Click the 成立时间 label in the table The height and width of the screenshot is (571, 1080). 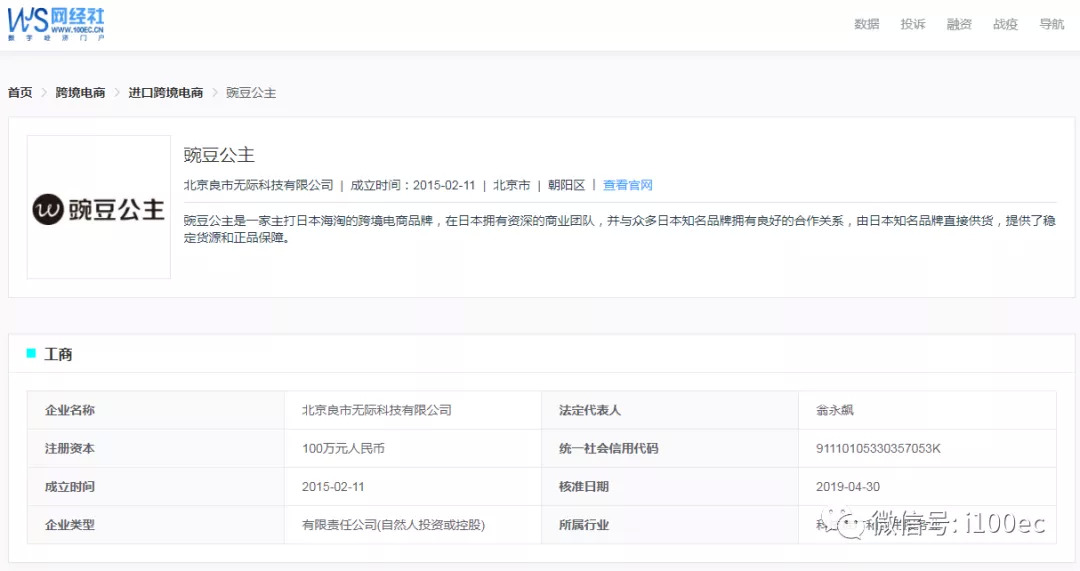[x=70, y=486]
